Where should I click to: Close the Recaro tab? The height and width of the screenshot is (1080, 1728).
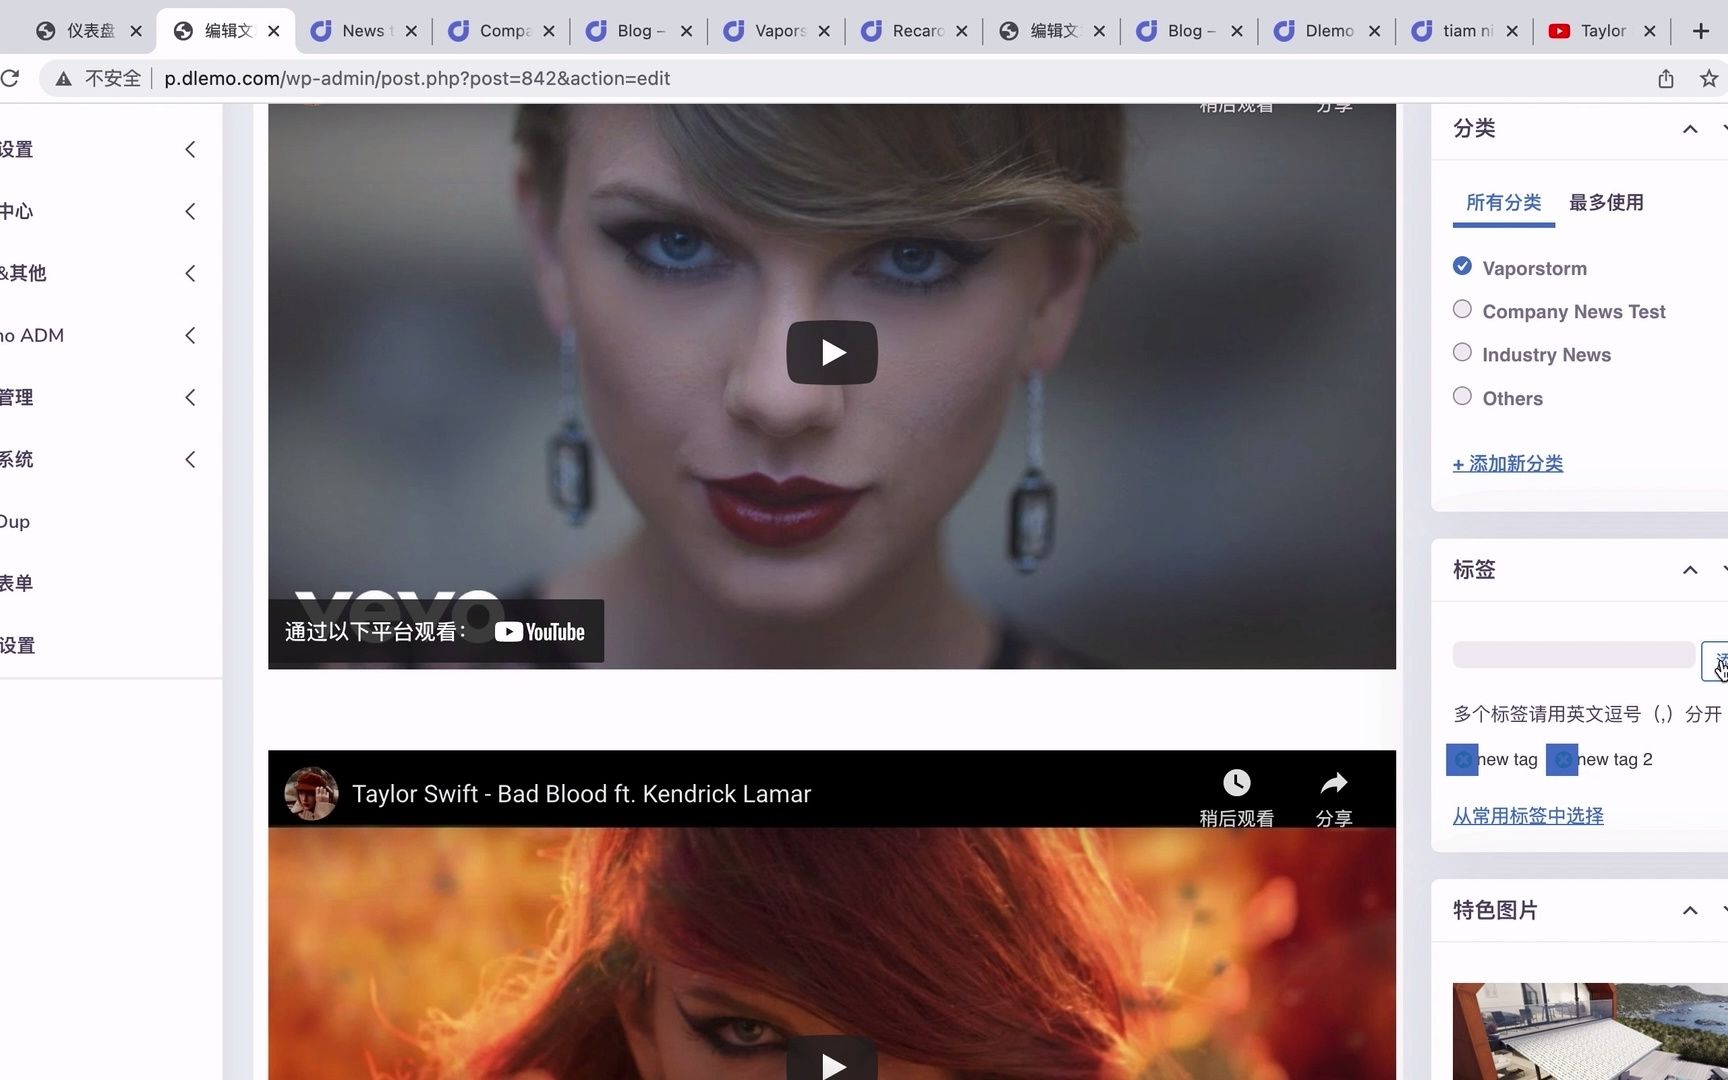click(962, 31)
